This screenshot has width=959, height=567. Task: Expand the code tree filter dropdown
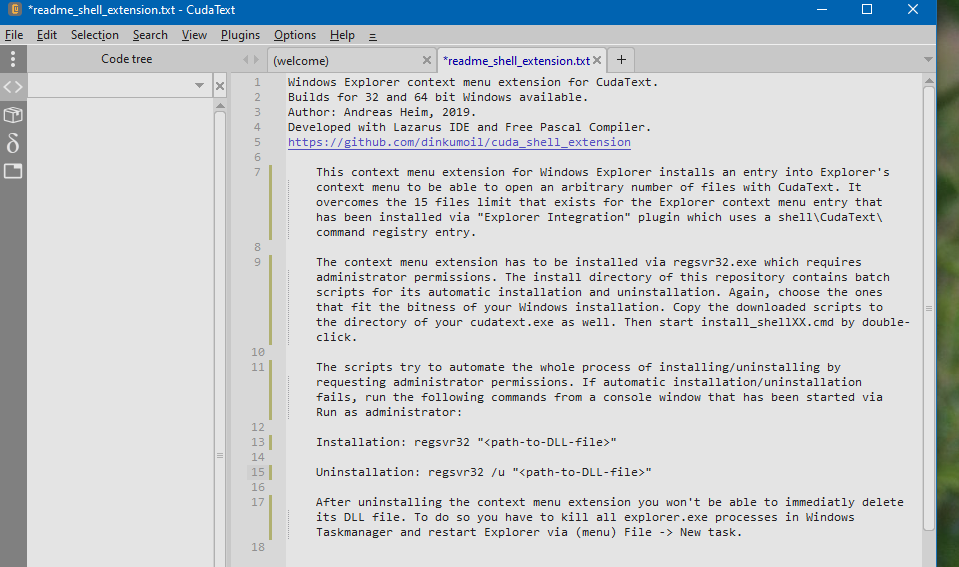pyautogui.click(x=199, y=87)
